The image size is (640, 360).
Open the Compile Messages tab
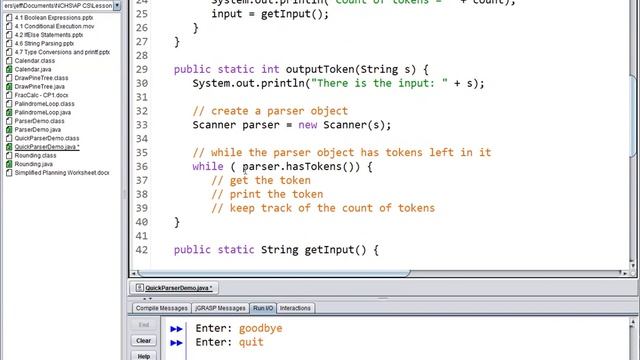[x=162, y=308]
